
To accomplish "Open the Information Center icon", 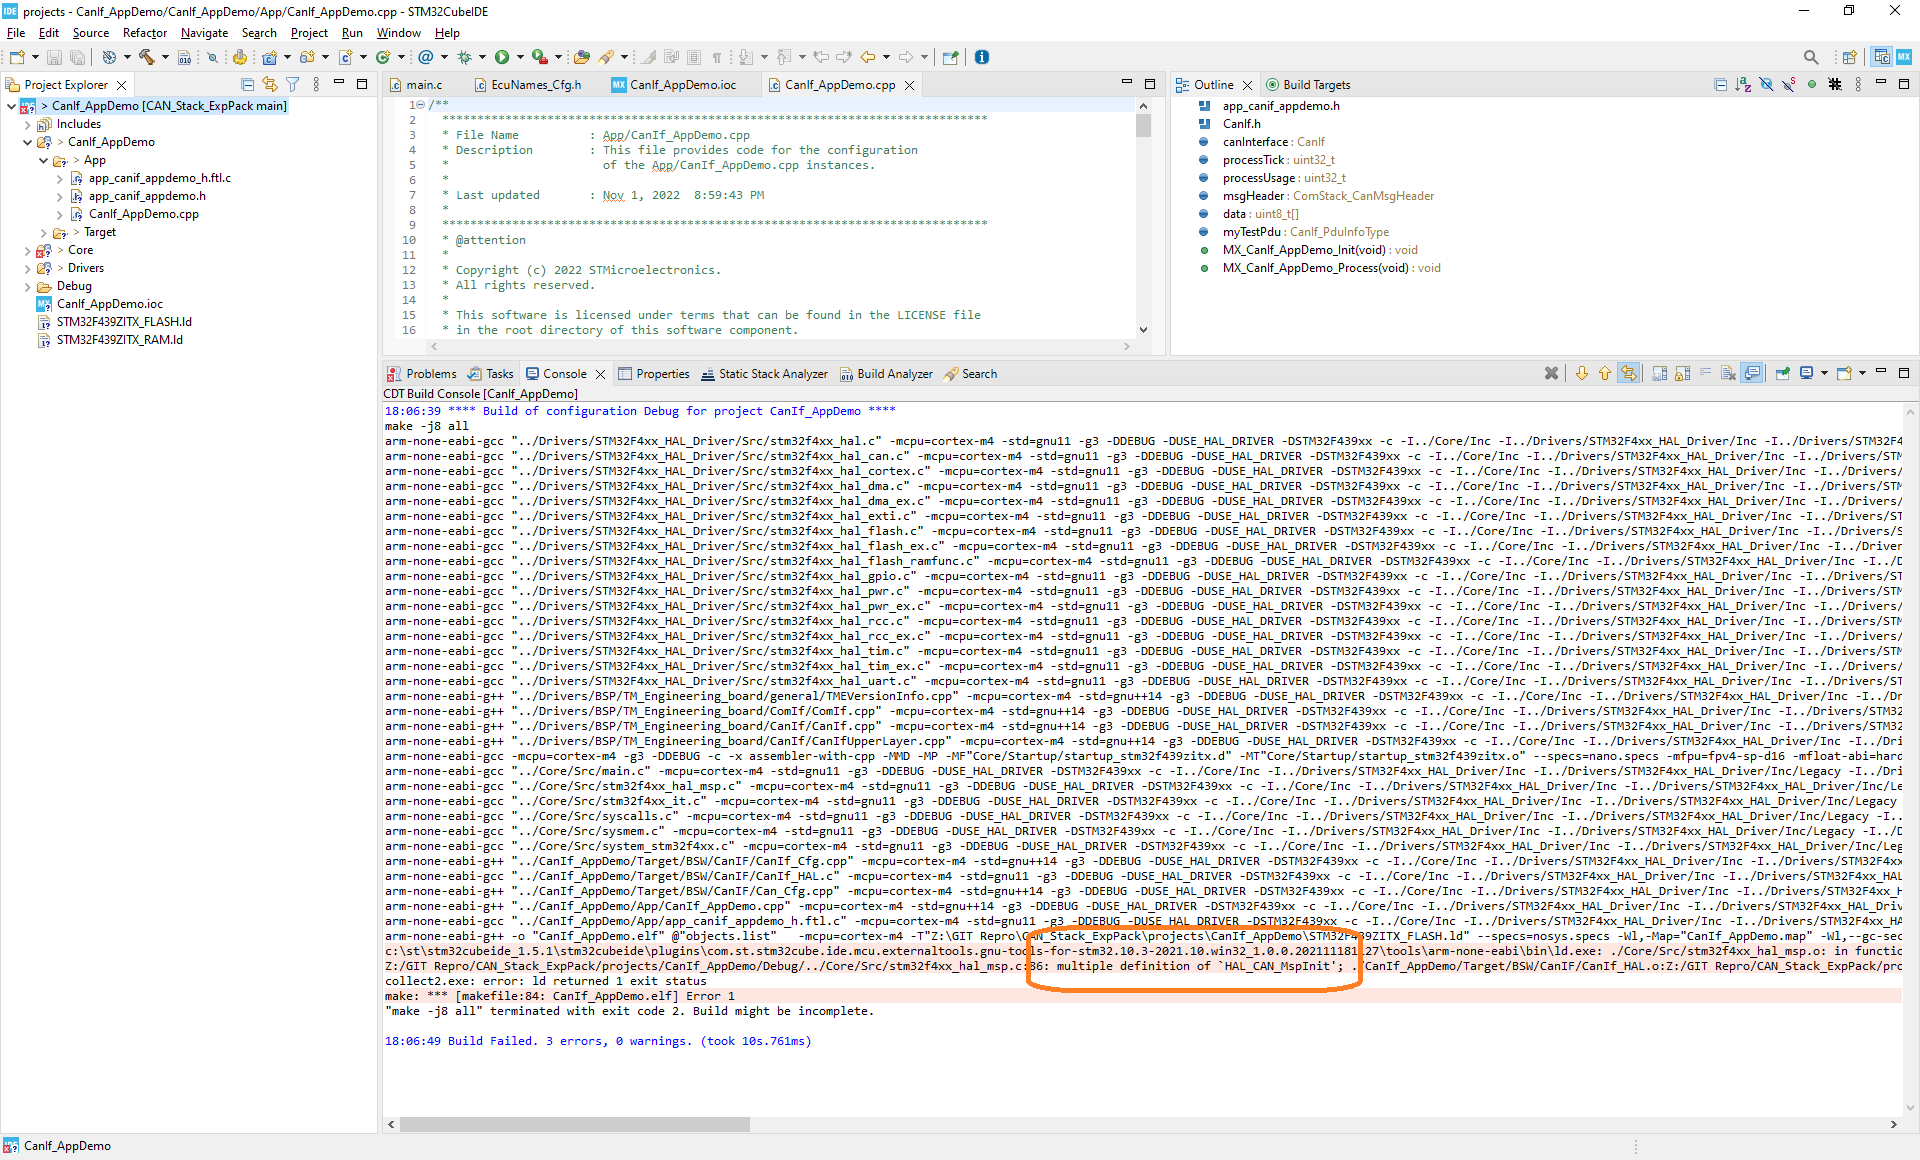I will pyautogui.click(x=982, y=57).
